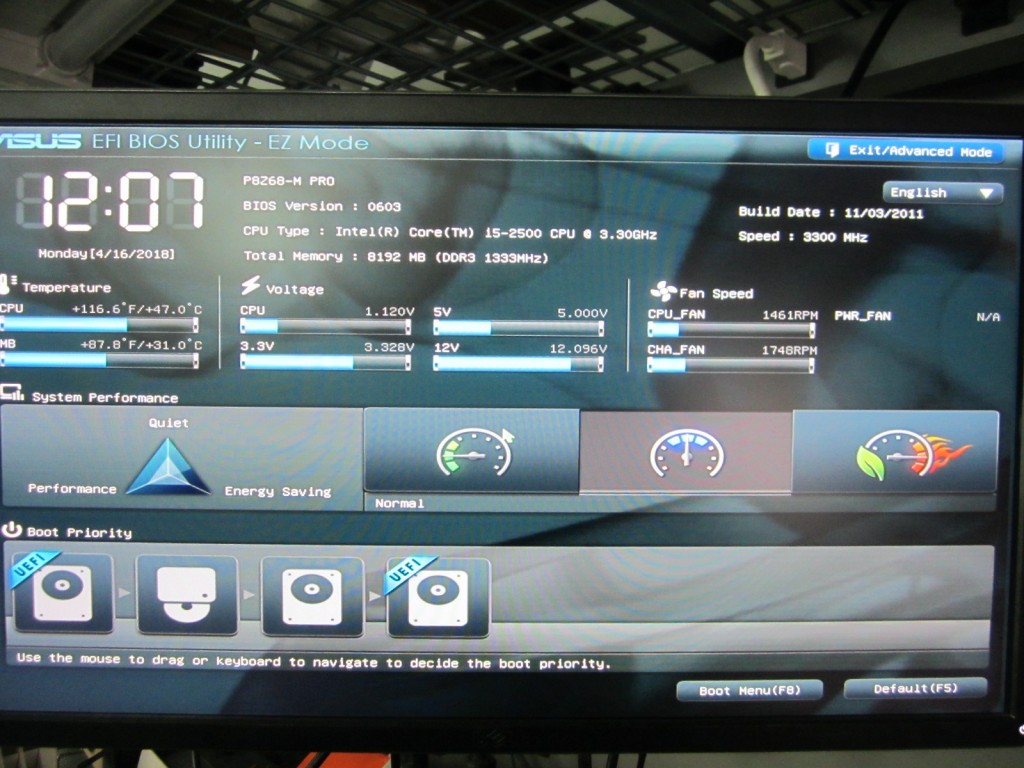Click the date Monday[4/16/2018]
Image resolution: width=1024 pixels, height=768 pixels.
[106, 253]
